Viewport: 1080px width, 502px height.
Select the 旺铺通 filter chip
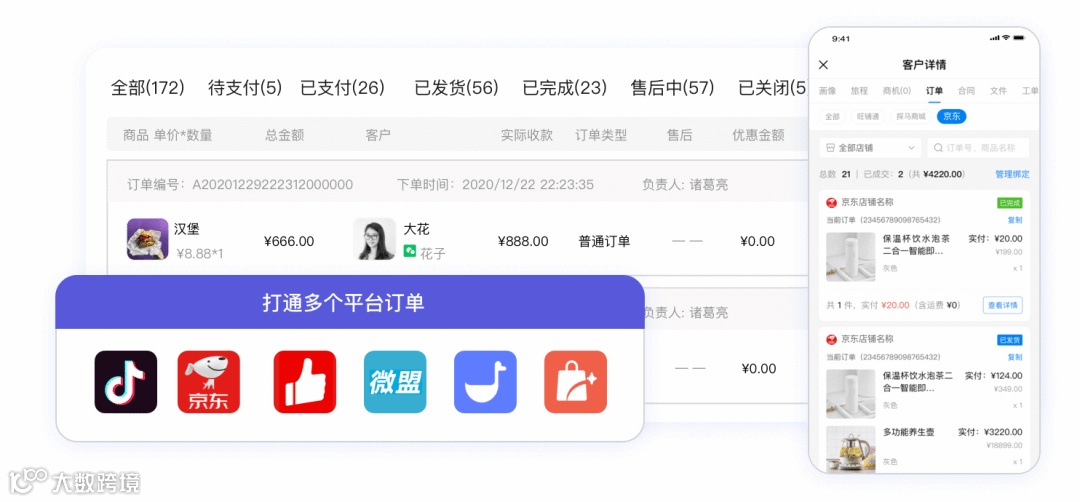click(x=867, y=116)
